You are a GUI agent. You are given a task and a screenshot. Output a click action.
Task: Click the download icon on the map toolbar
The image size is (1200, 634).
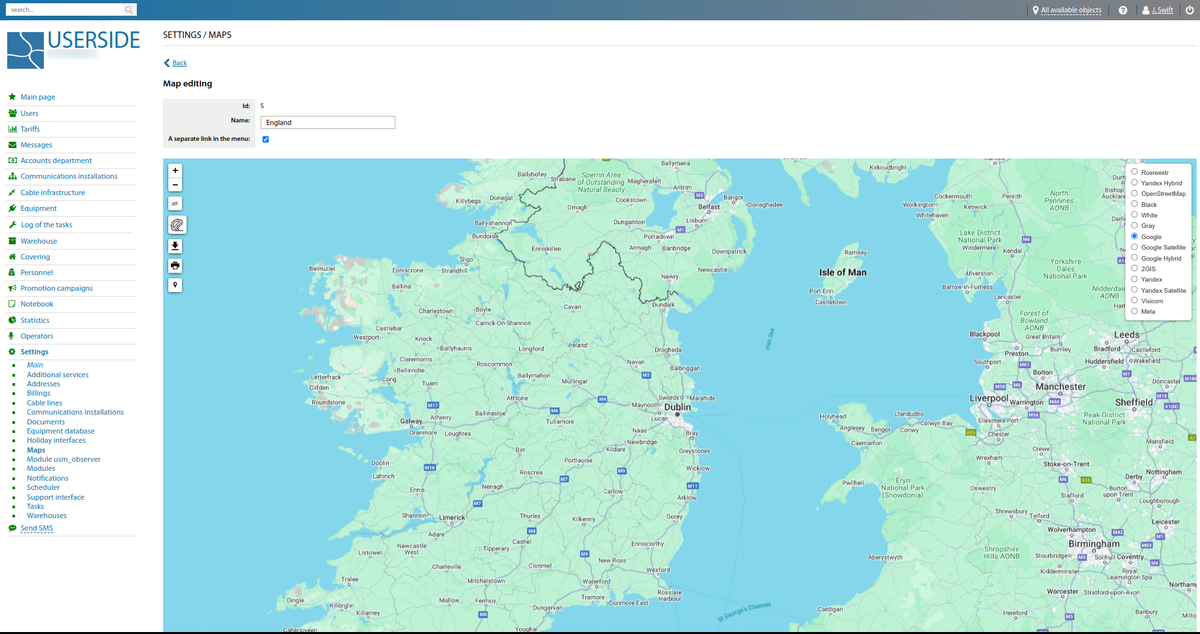click(175, 246)
